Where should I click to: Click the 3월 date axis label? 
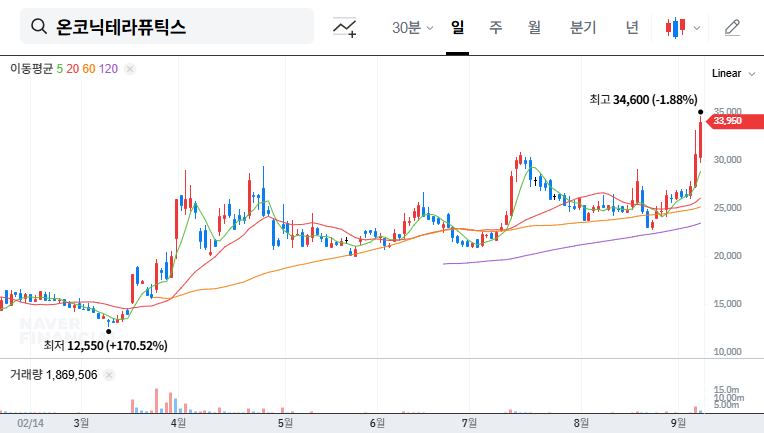click(x=81, y=423)
